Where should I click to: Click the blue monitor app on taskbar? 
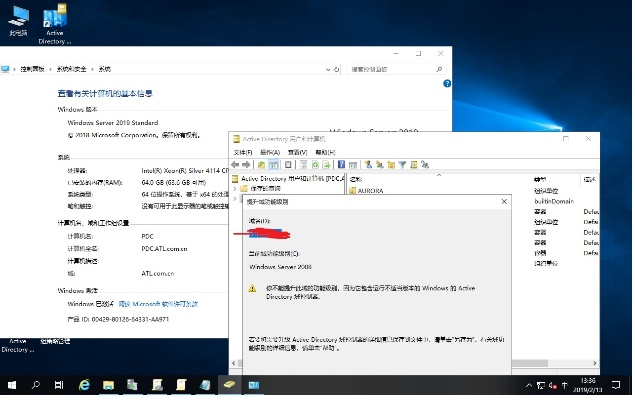click(254, 385)
